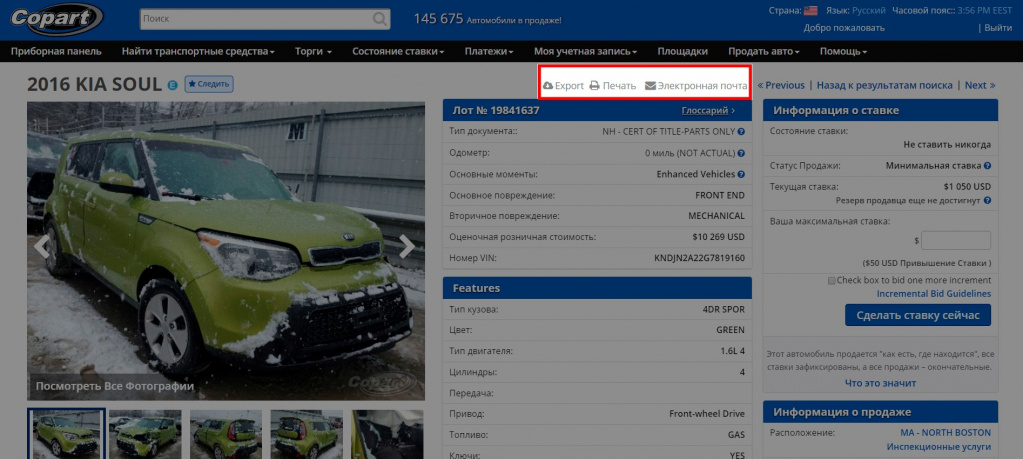Check box to bid one more increment
This screenshot has height=459, width=1023.
[831, 280]
